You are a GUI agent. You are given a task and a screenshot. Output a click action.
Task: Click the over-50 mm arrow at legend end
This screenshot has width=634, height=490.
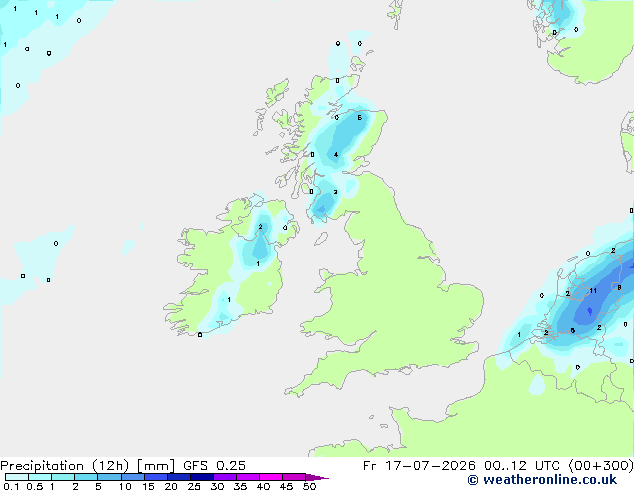click(317, 477)
